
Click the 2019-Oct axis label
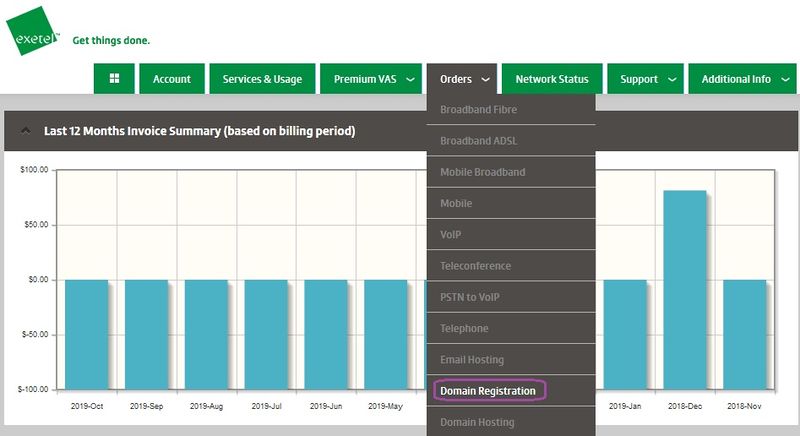pyautogui.click(x=87, y=406)
